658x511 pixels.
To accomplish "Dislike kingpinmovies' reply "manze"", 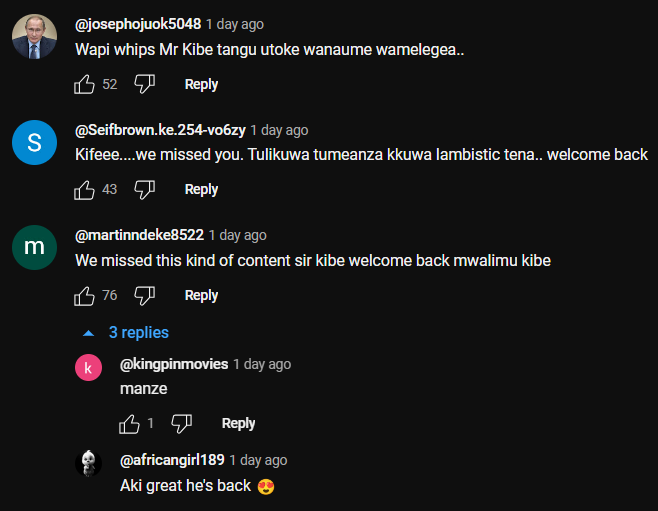I will [x=181, y=423].
